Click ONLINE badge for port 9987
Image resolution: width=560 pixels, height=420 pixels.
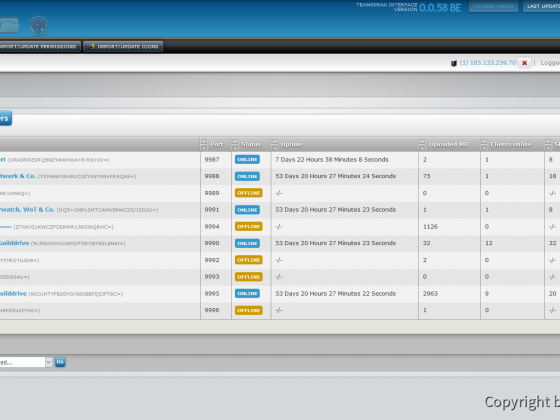(x=247, y=160)
